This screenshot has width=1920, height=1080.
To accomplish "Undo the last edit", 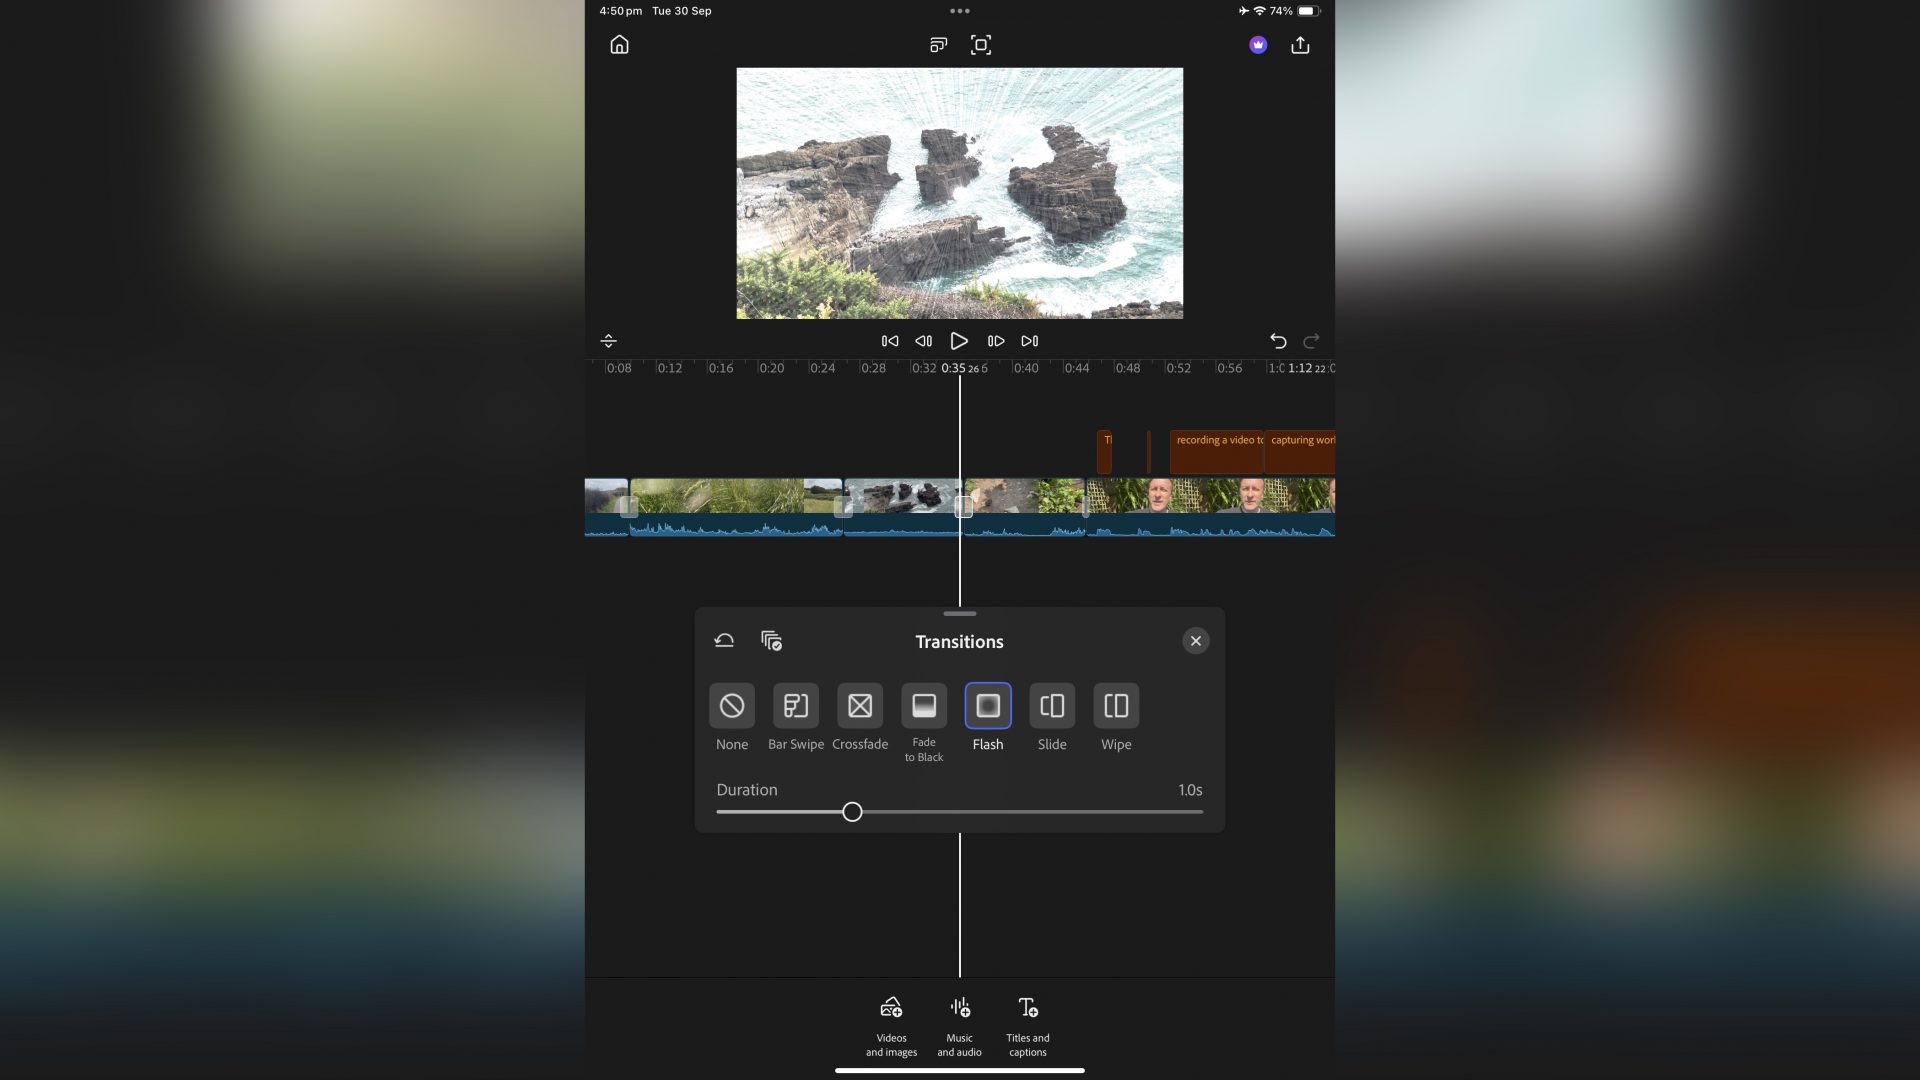I will pos(1278,341).
